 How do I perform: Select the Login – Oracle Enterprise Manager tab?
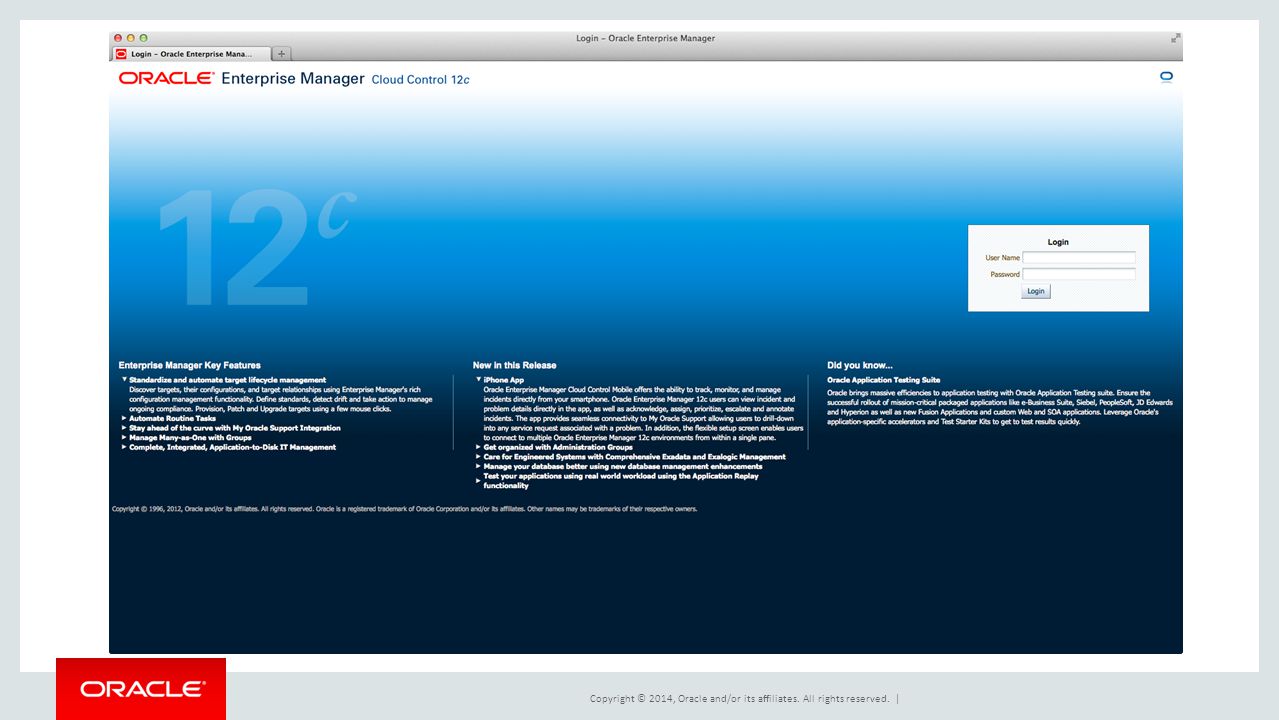(192, 54)
